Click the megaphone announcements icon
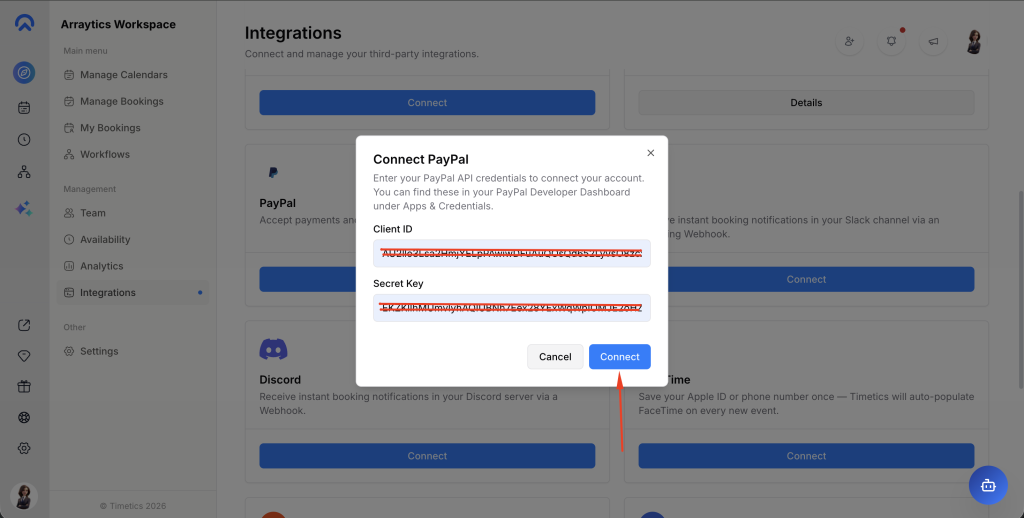This screenshot has width=1024, height=518. (x=933, y=42)
